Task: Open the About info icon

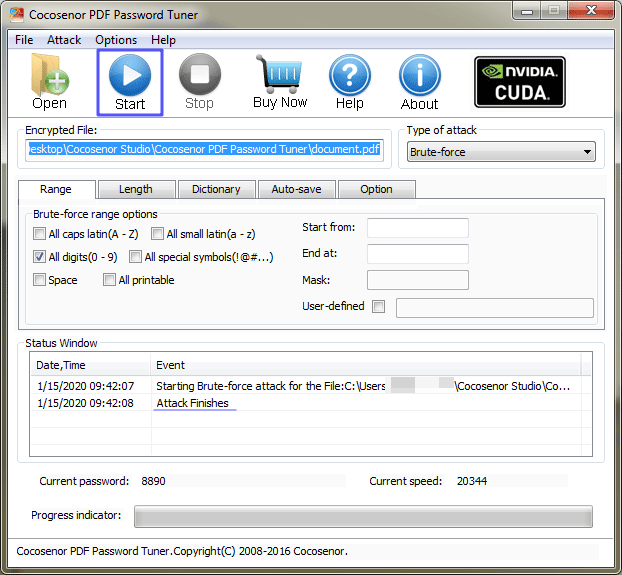Action: tap(420, 82)
